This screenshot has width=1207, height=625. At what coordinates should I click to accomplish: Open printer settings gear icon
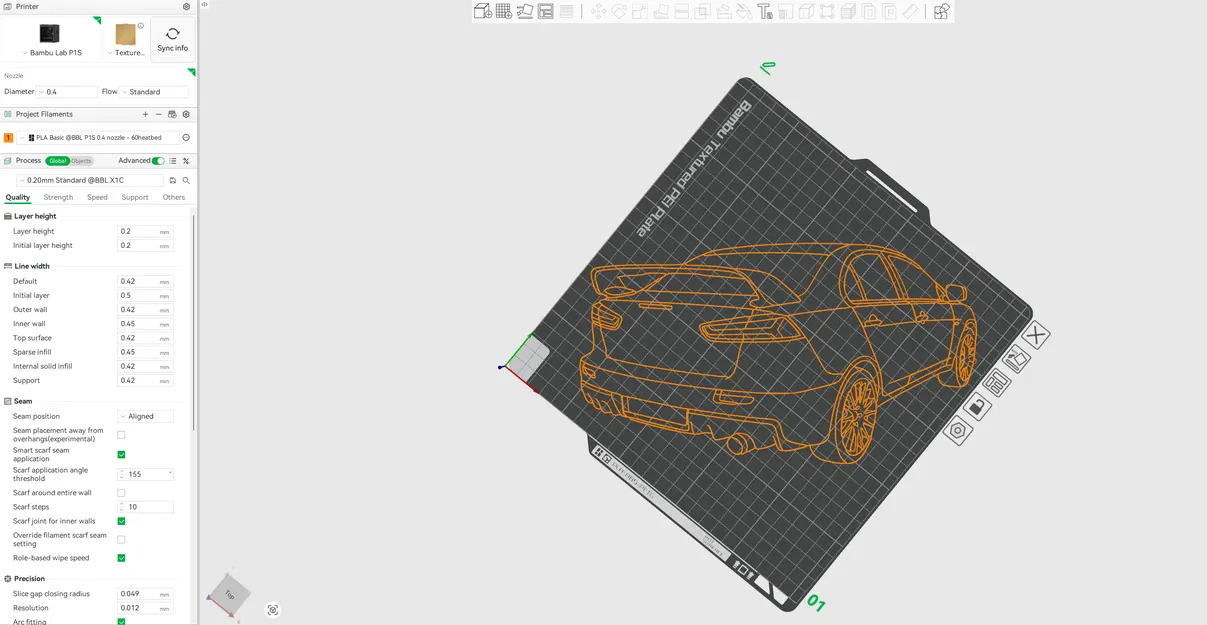[186, 7]
